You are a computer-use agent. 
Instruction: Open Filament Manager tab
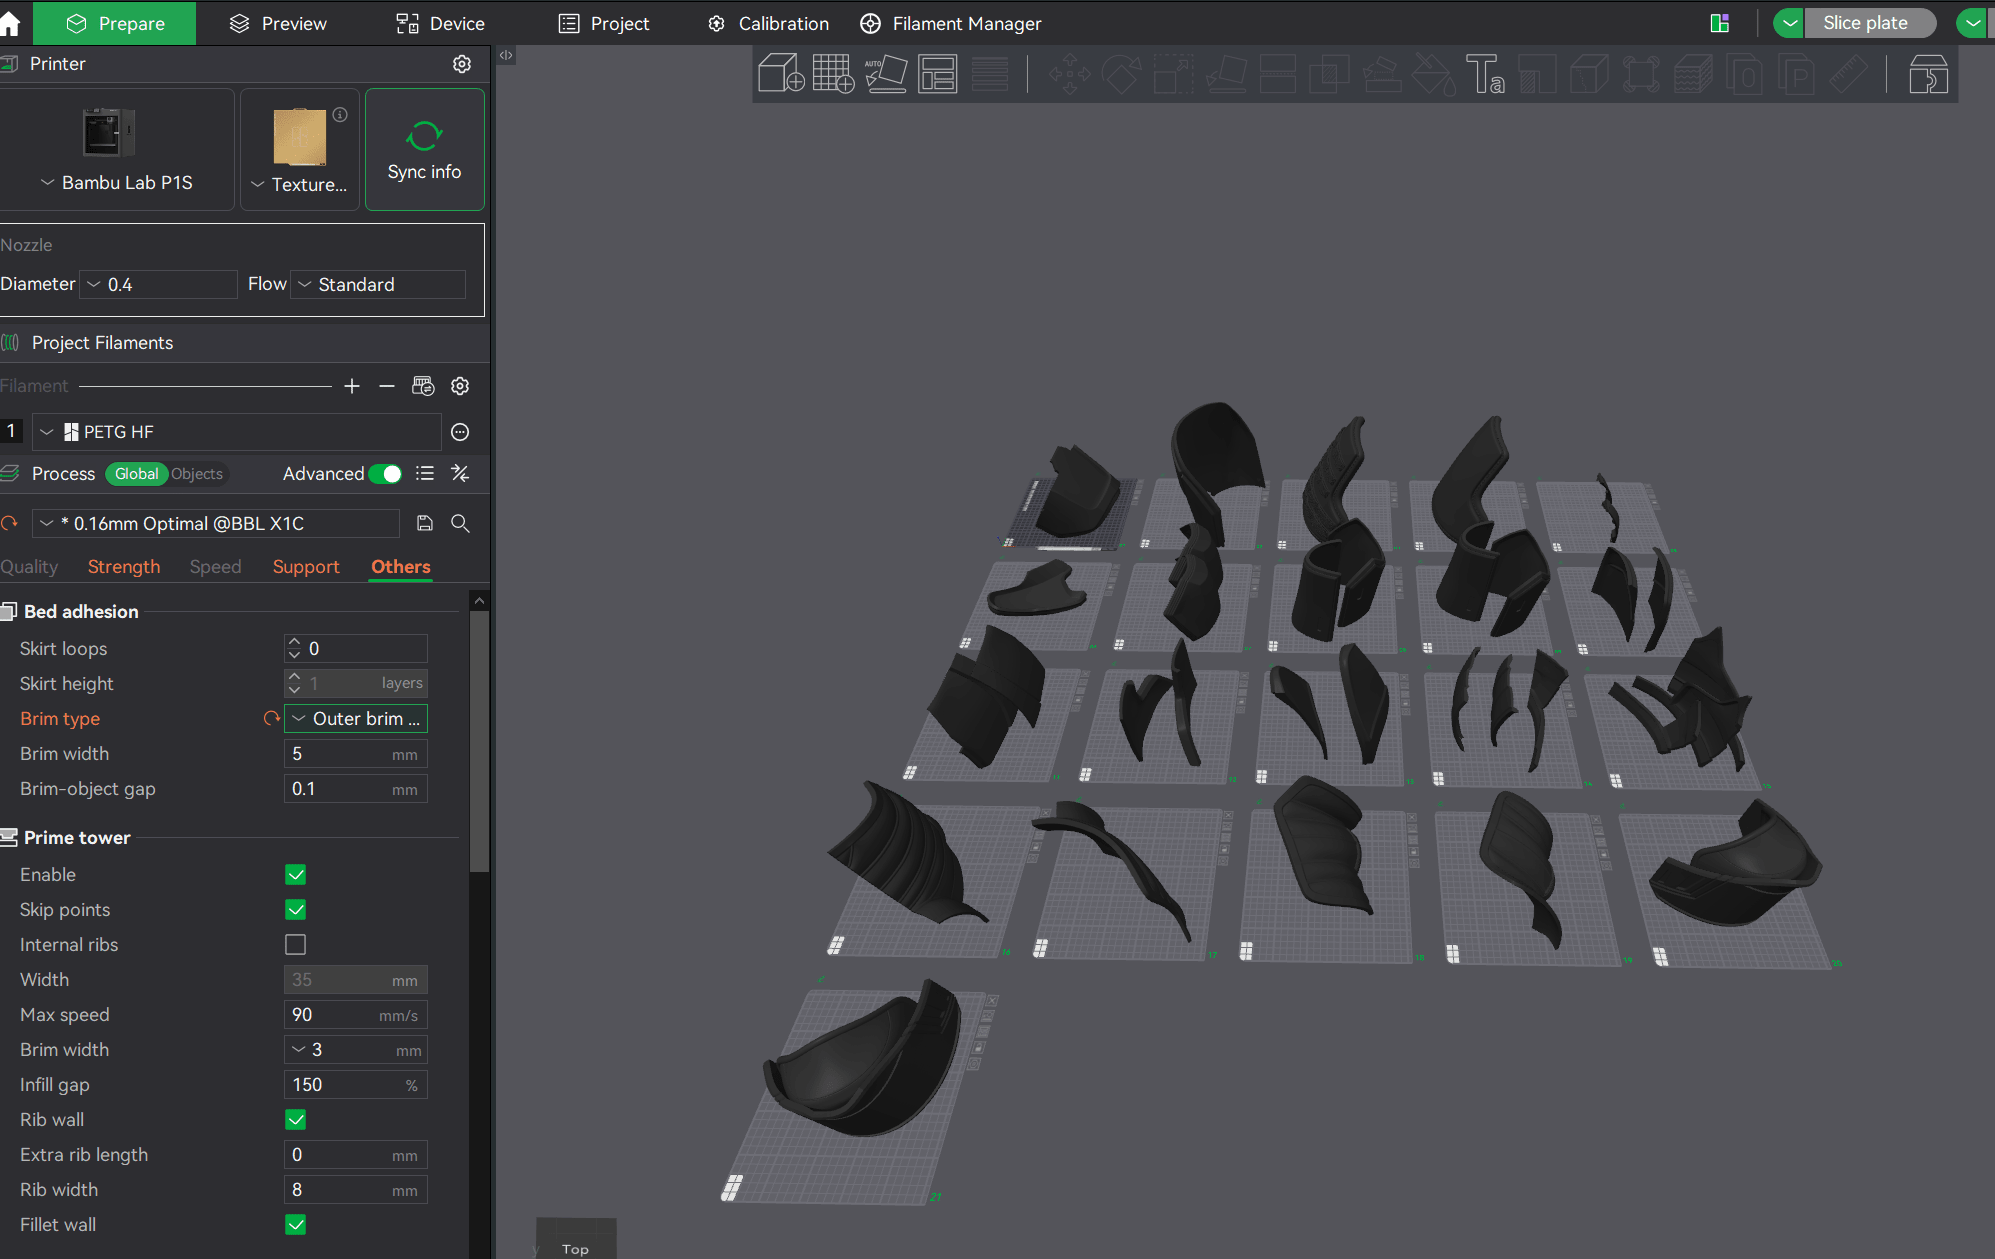[950, 23]
